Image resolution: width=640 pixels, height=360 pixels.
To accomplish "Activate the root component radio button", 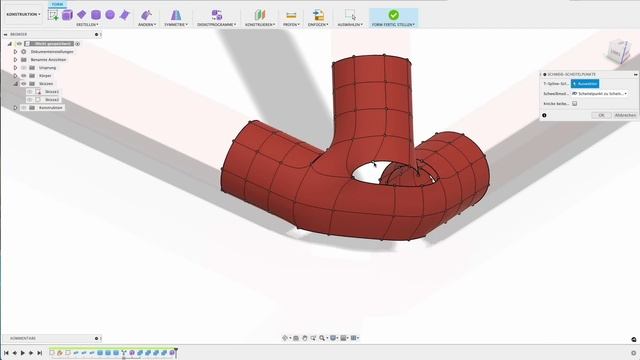I will (78, 44).
